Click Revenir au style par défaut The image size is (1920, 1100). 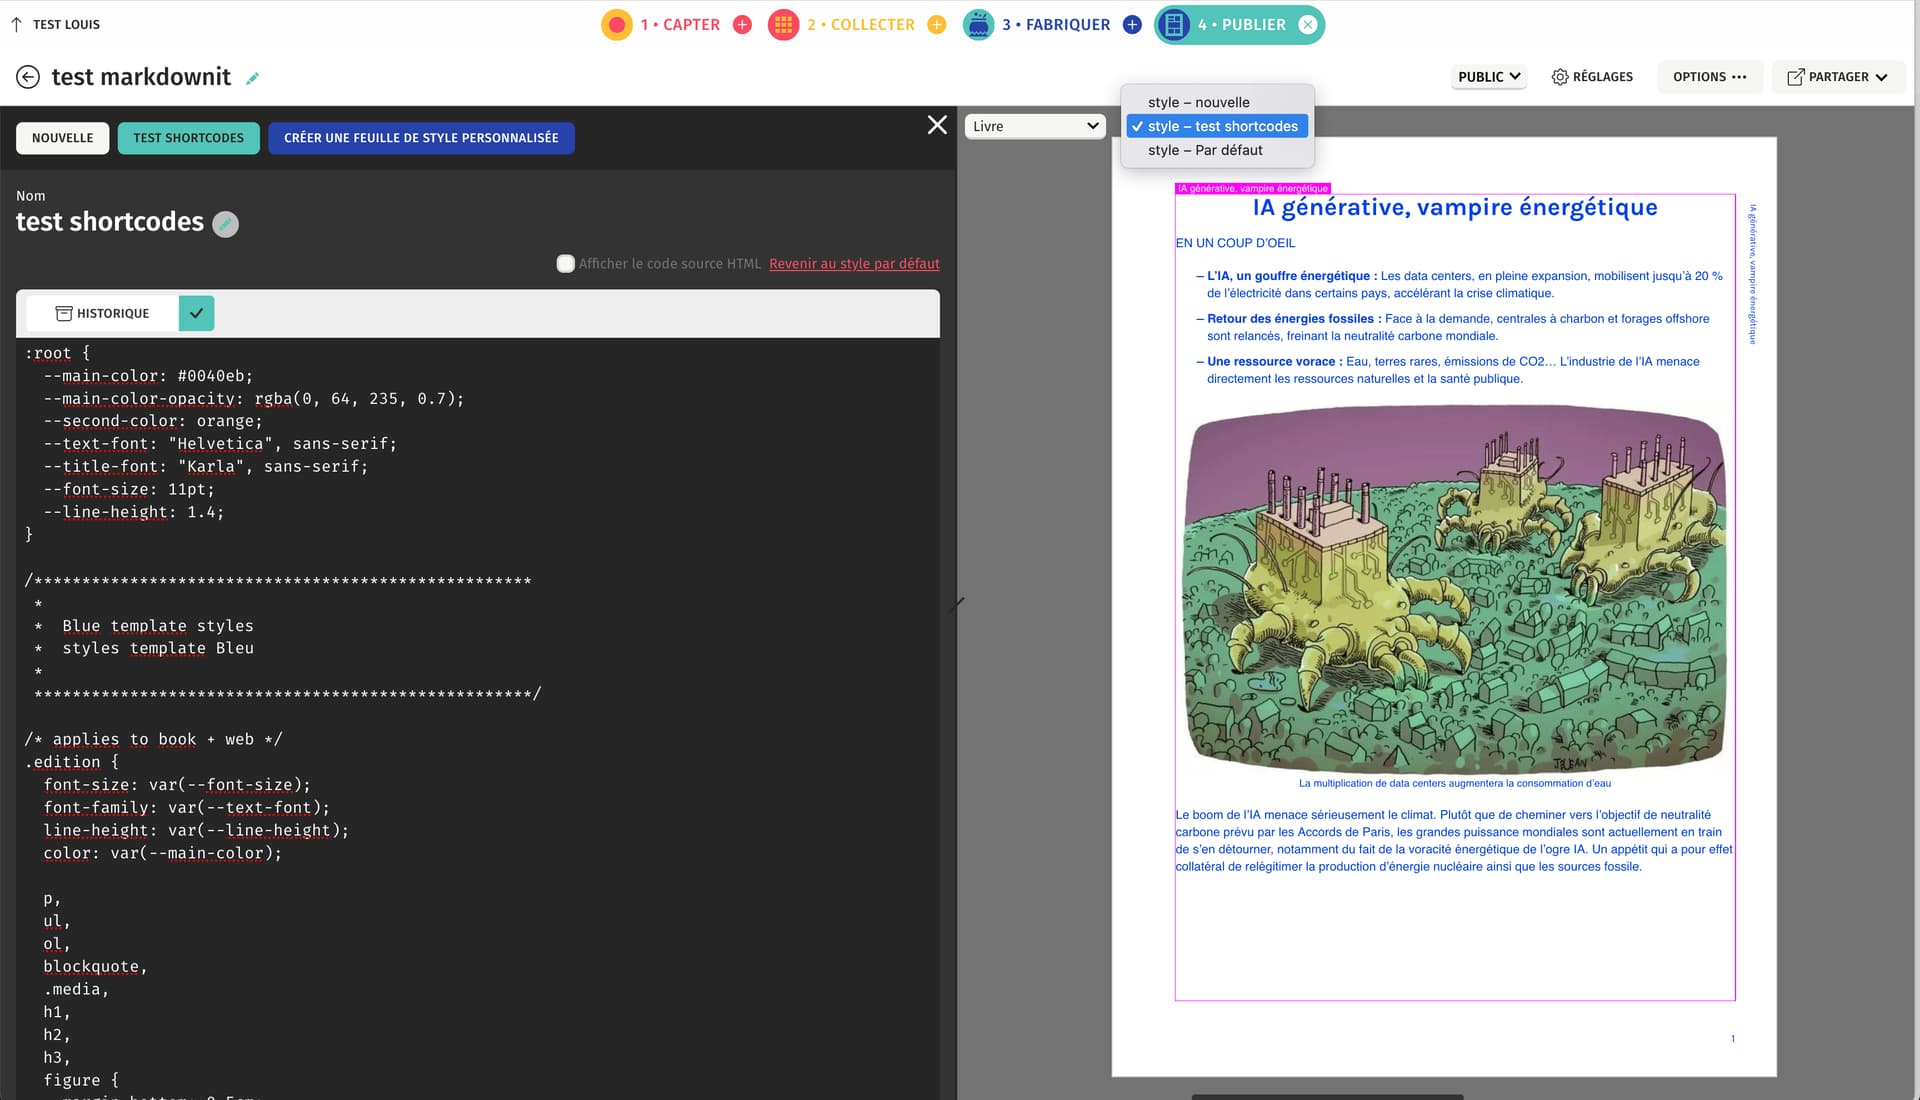pyautogui.click(x=854, y=263)
